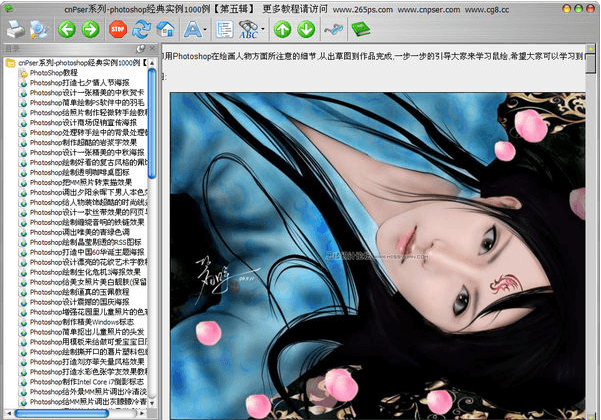Open 'Photoshop设计一张精美的中秋海报' topic
Screen dimensions: 601x420
click(87, 153)
